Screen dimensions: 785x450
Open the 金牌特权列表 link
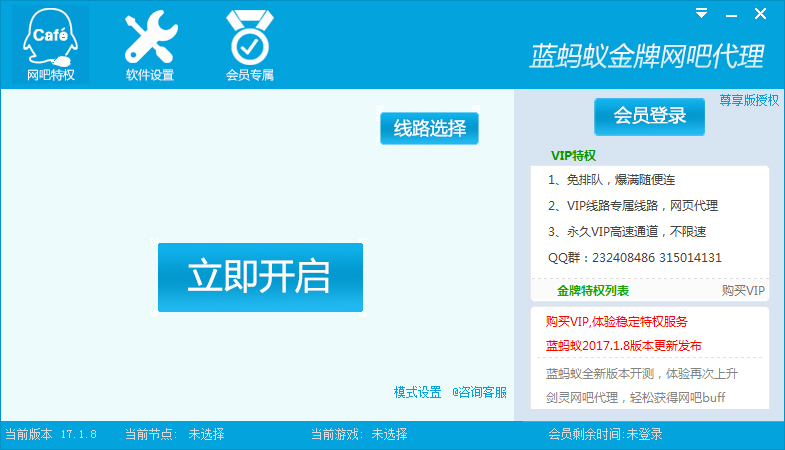pyautogui.click(x=593, y=290)
